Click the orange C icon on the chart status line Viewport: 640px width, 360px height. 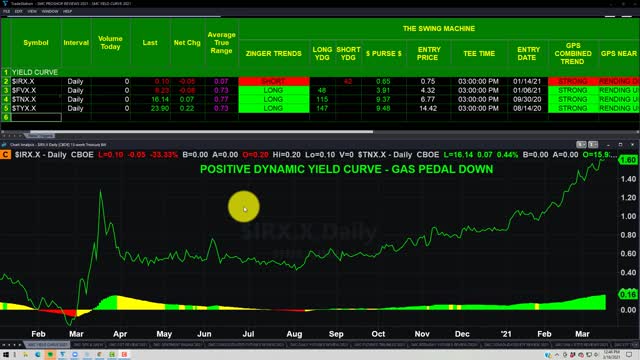pos(5,155)
